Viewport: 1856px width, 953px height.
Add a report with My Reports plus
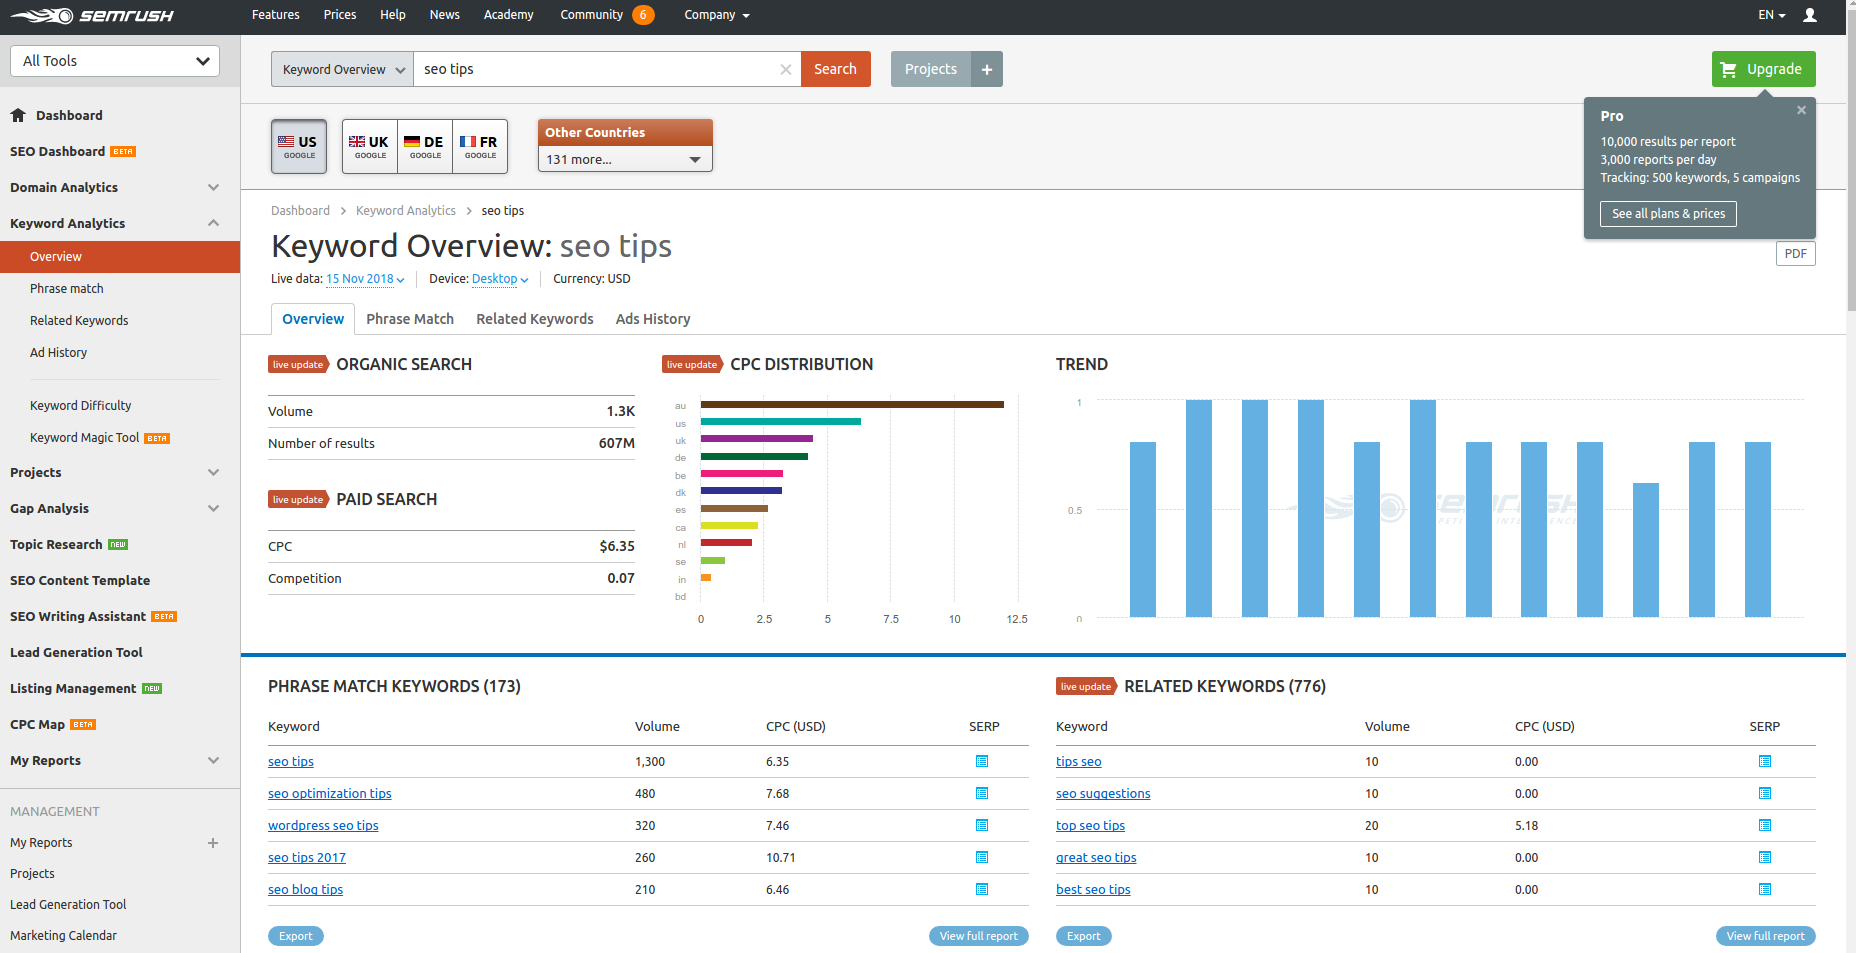(213, 843)
